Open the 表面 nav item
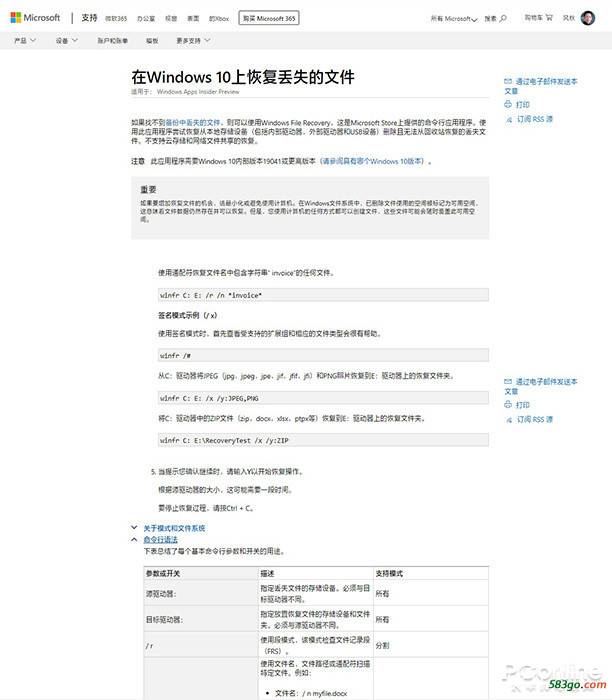 (x=193, y=19)
